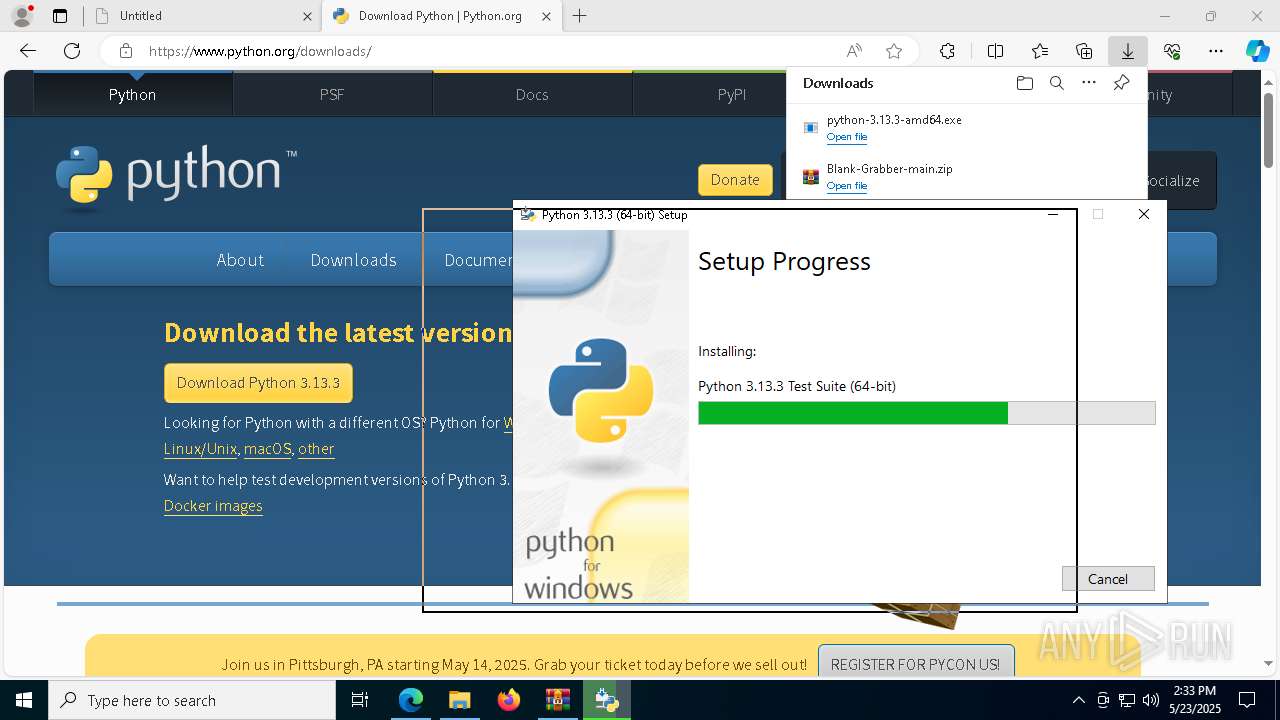Click the Donate button
Viewport: 1280px width, 720px height.
(x=735, y=180)
